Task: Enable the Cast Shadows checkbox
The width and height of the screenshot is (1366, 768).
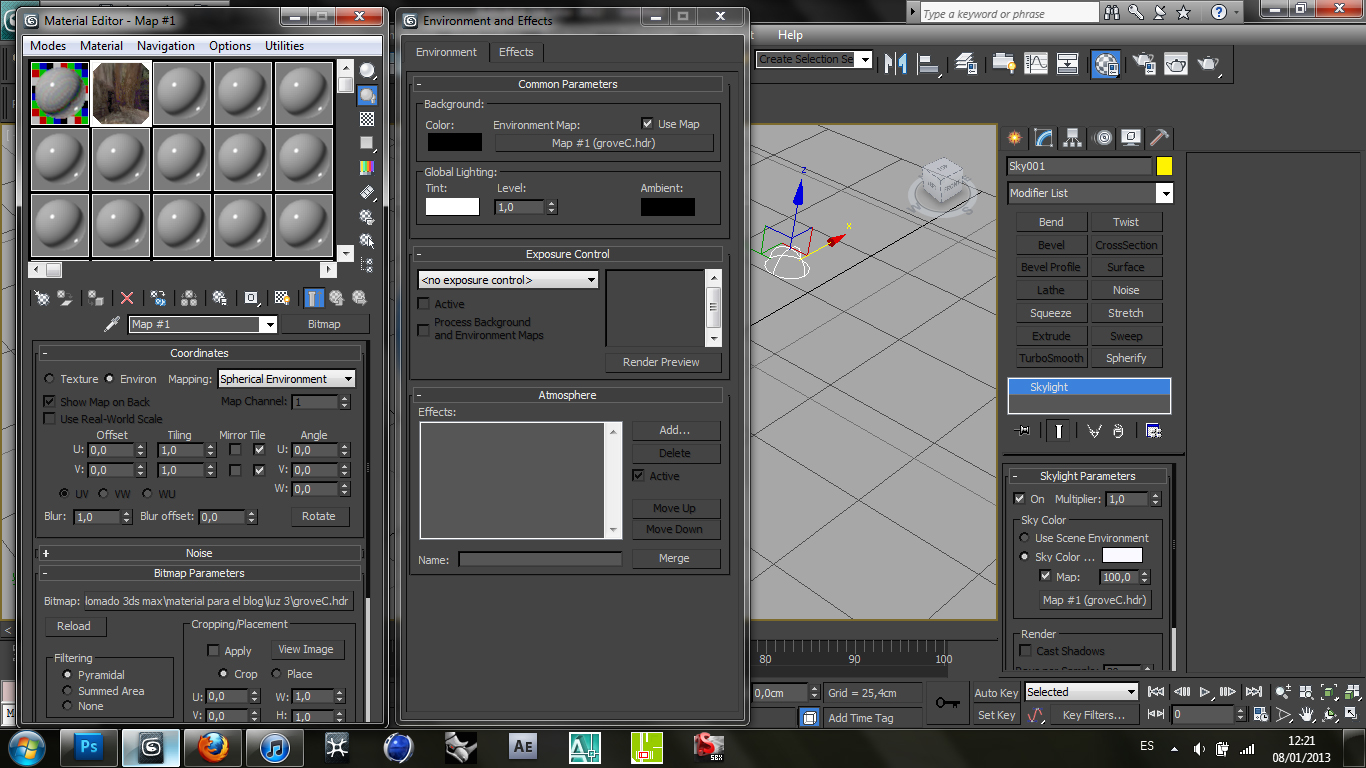Action: coord(1025,650)
